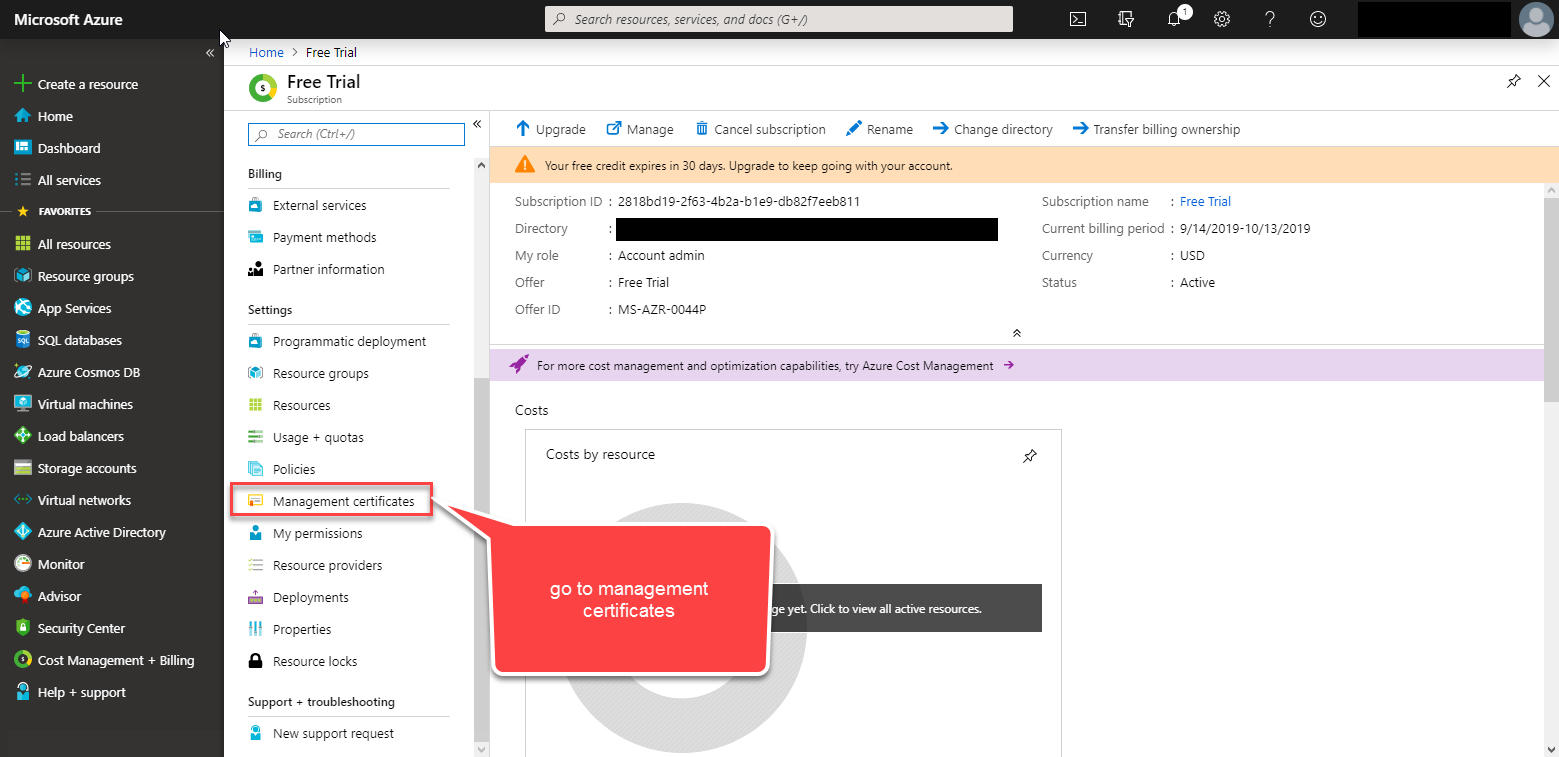
Task: Click the Azure Active Directory icon
Action: click(x=22, y=532)
